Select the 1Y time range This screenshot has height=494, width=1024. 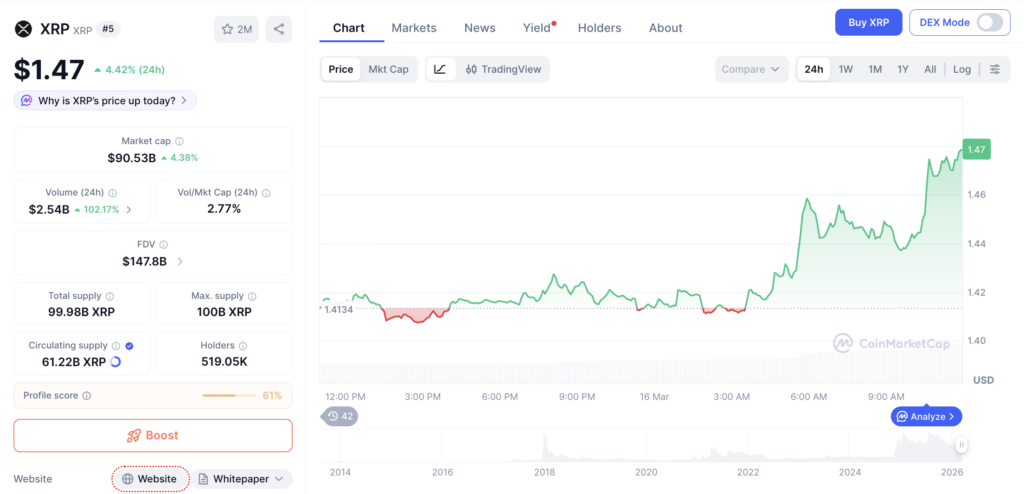[903, 69]
